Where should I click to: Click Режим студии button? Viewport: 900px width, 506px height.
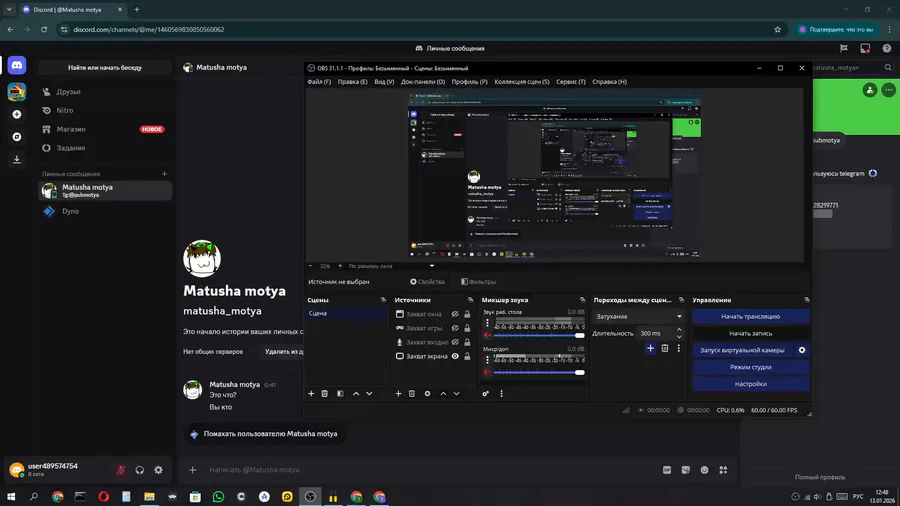coord(750,367)
